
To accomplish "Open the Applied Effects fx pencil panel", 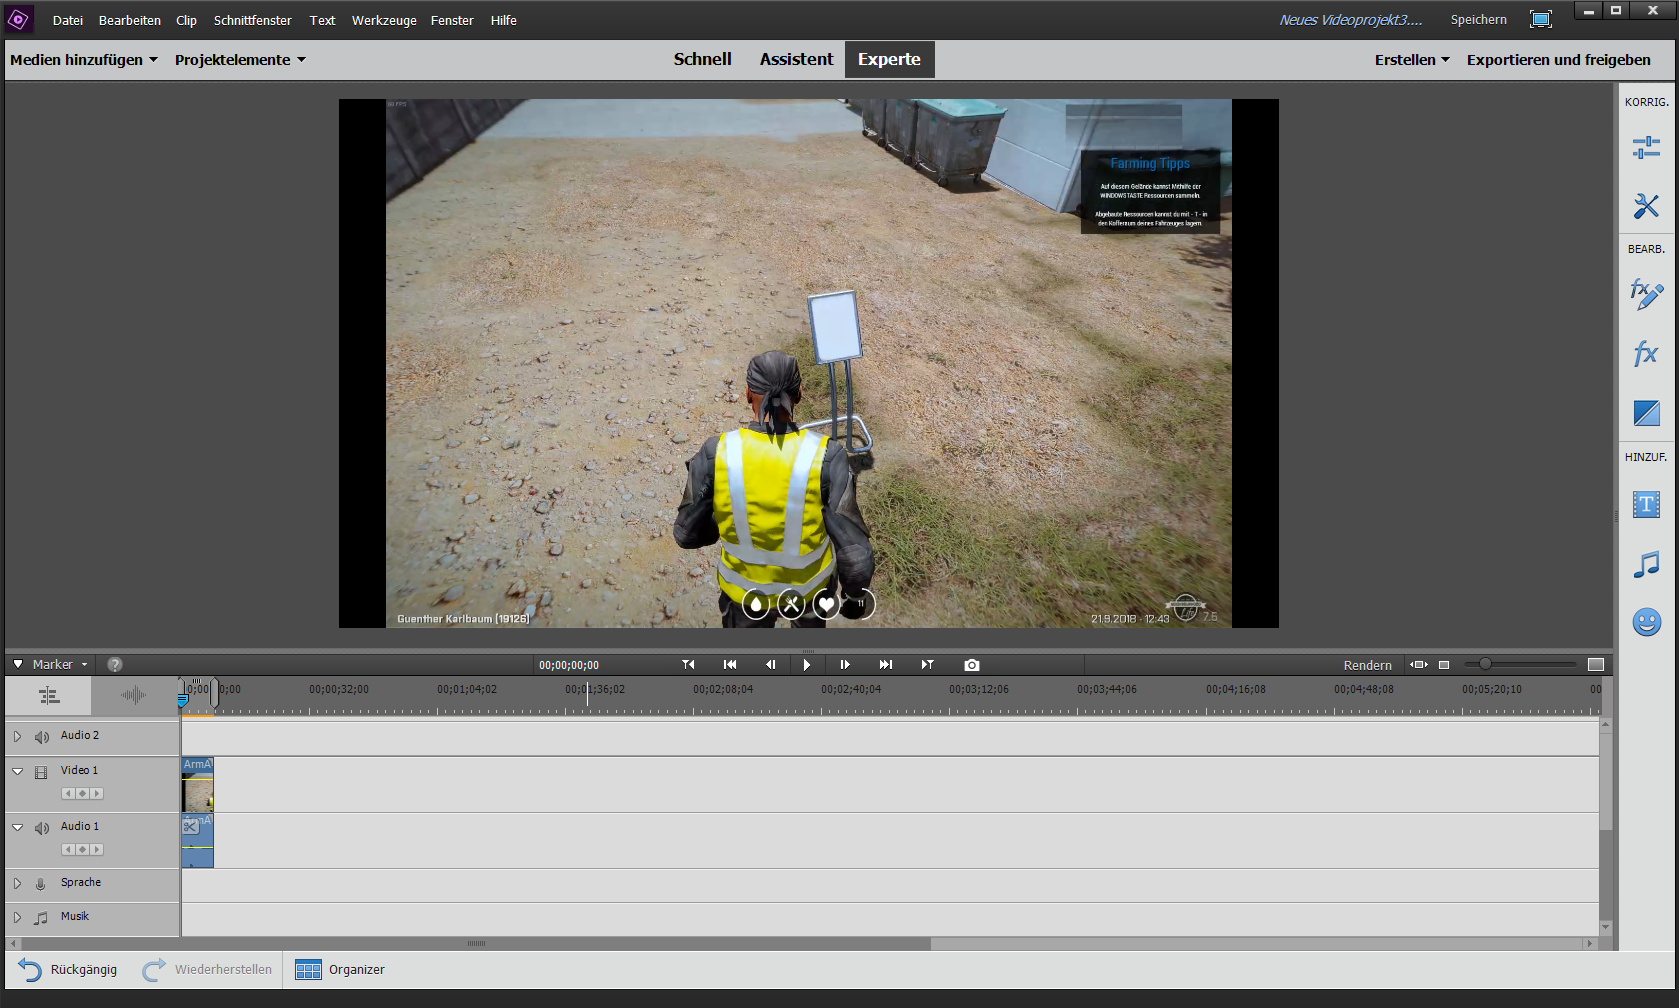I will 1646,294.
